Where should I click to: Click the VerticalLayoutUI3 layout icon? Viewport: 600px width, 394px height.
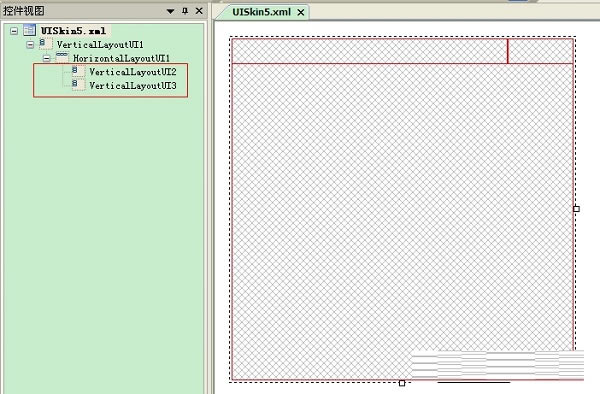coord(78,85)
